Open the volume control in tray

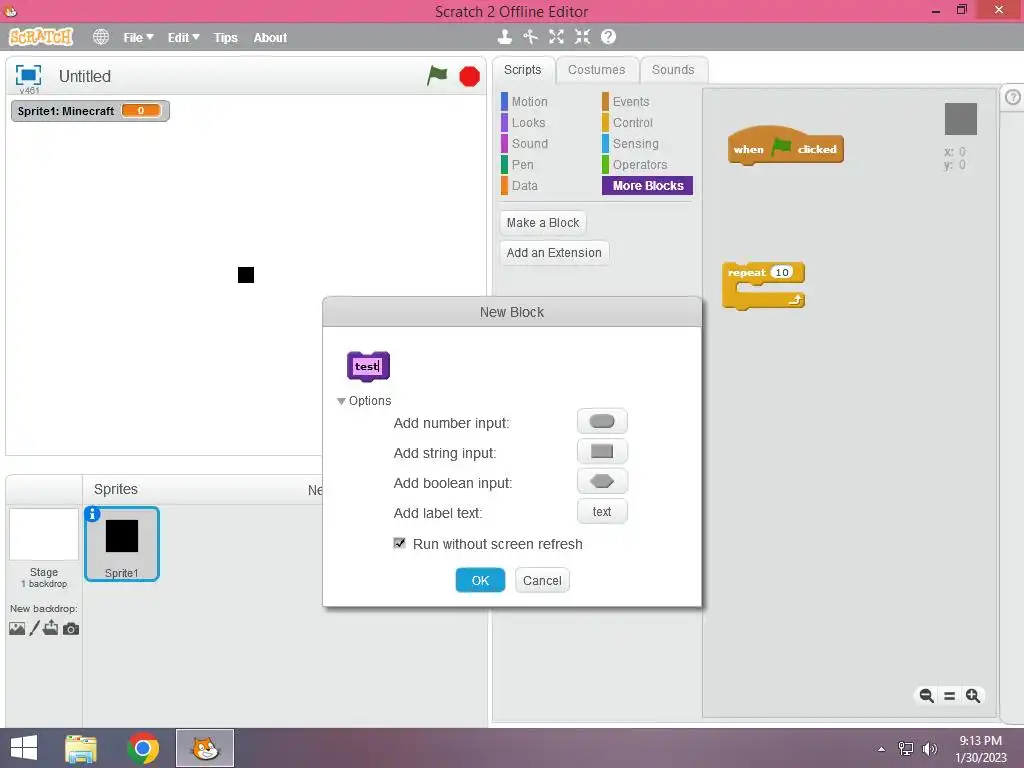929,749
